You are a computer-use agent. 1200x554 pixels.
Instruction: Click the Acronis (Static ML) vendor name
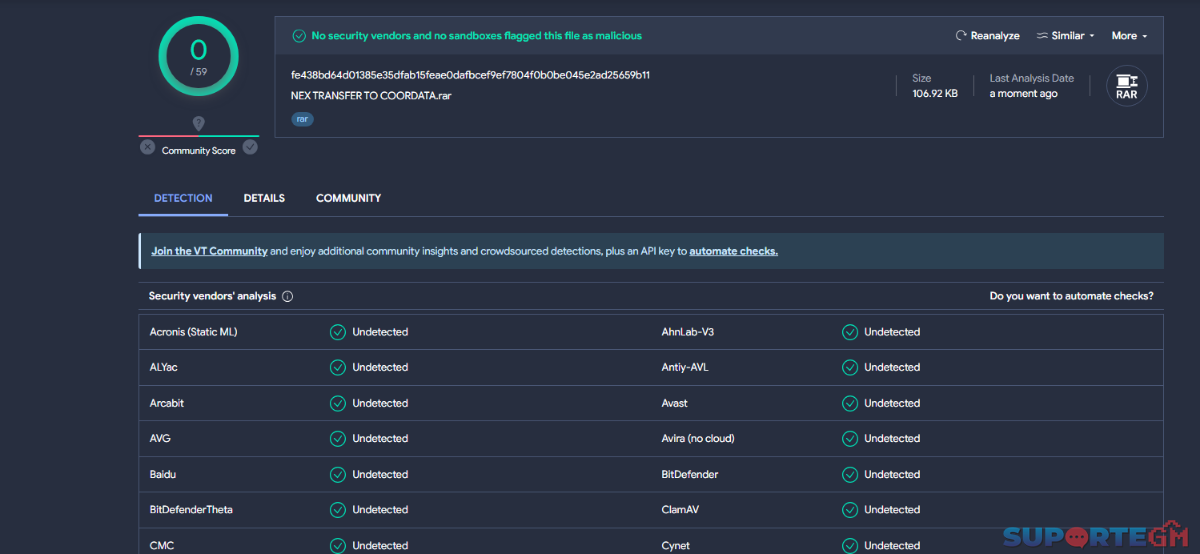click(194, 332)
